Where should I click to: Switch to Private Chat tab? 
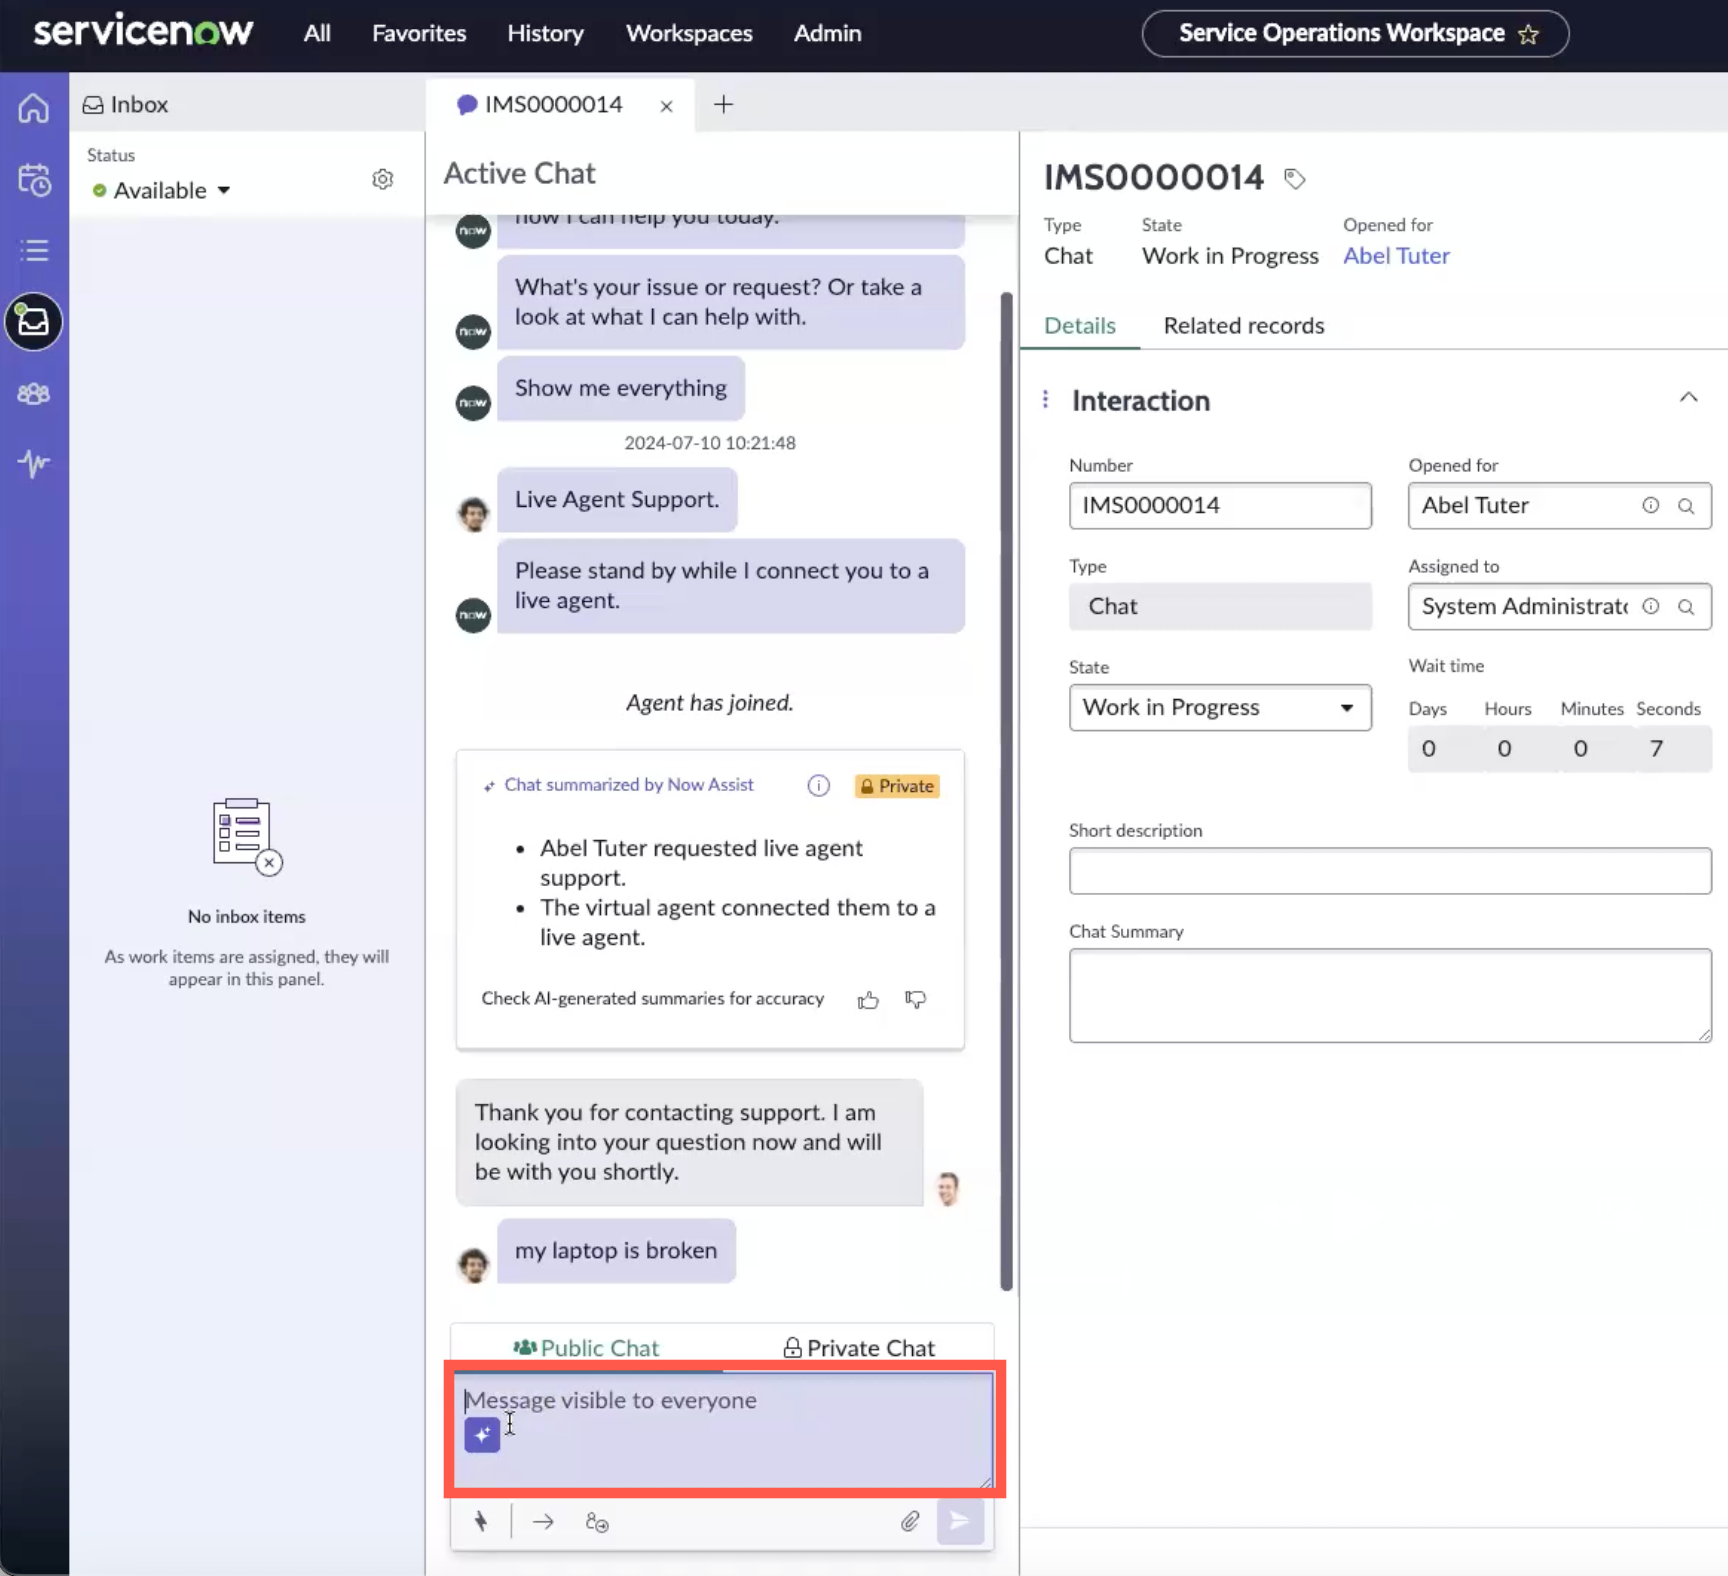point(859,1348)
